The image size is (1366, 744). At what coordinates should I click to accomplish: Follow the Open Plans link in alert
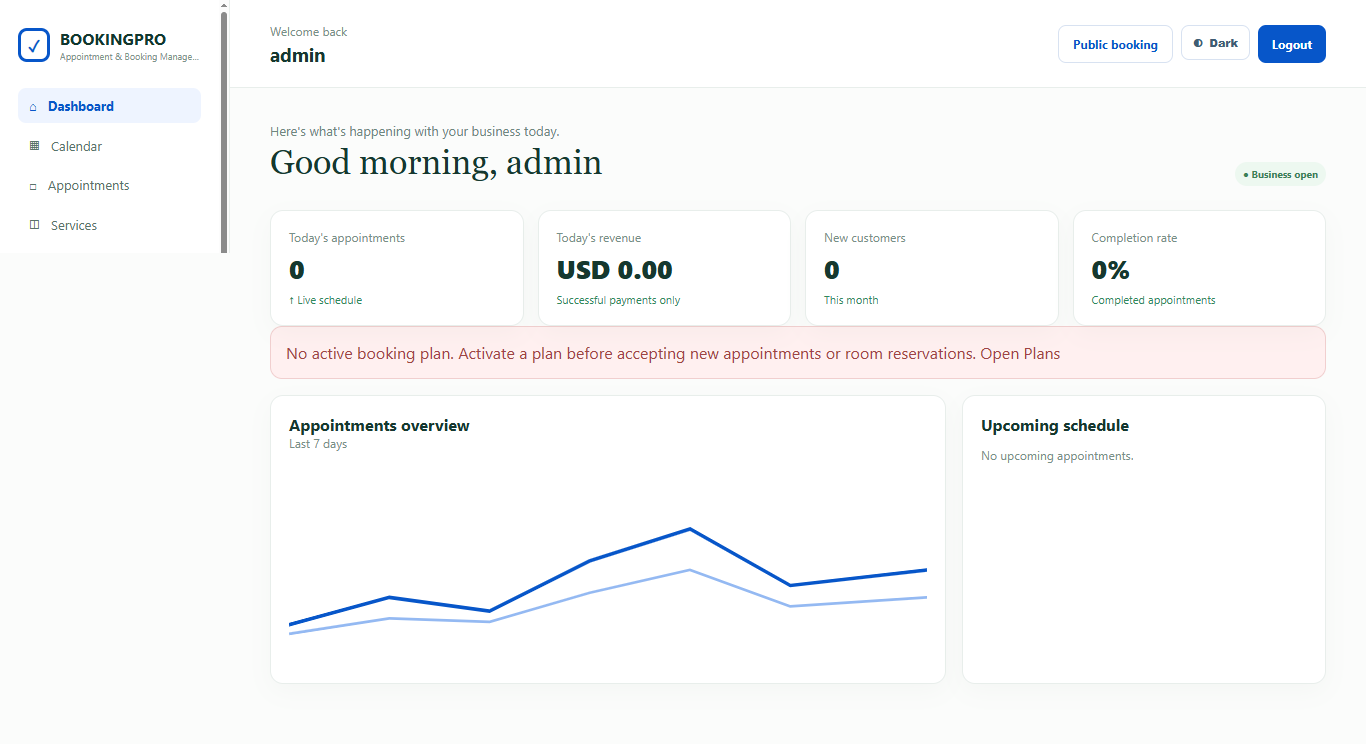click(x=1020, y=353)
